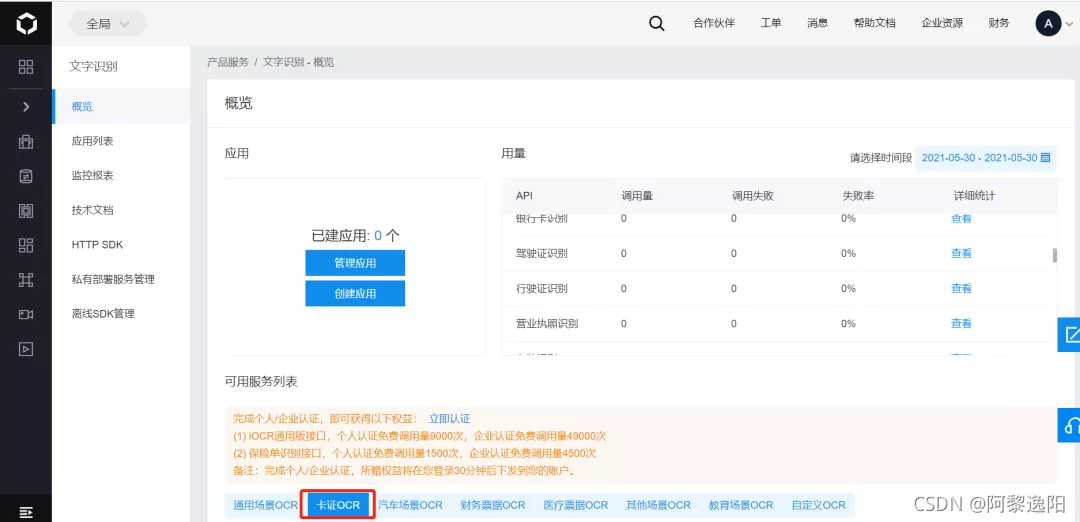Click the feedback edit icon on right edge
This screenshot has height=522, width=1080.
[x=1069, y=335]
